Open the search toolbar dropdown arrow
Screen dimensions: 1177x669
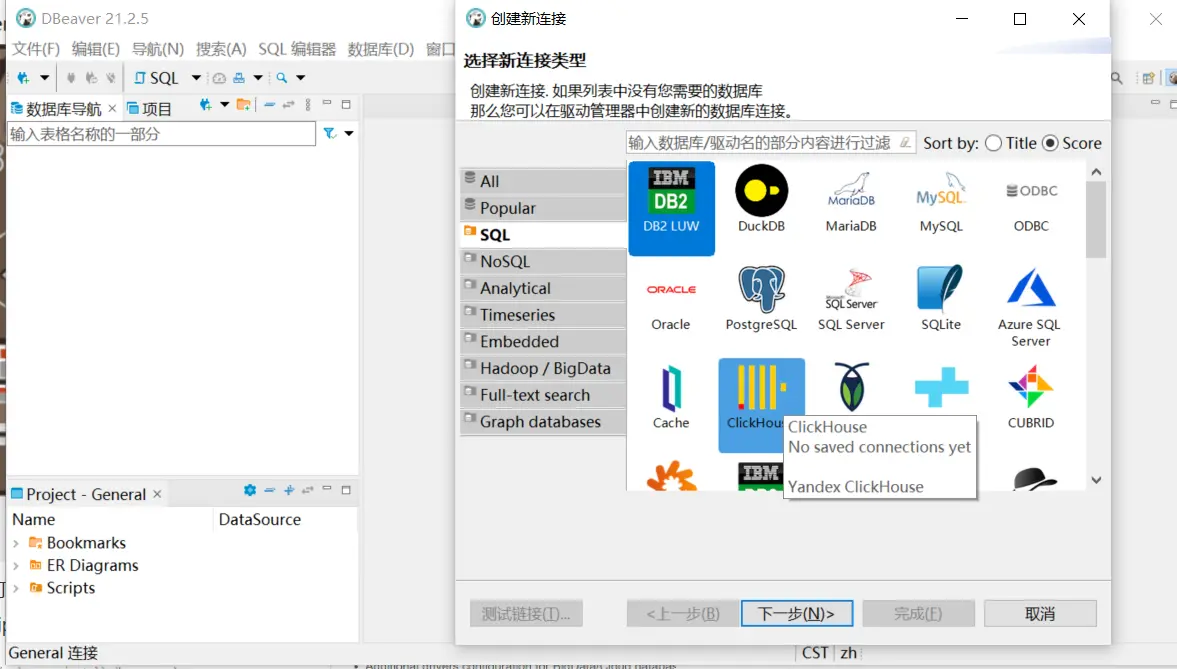pyautogui.click(x=300, y=77)
